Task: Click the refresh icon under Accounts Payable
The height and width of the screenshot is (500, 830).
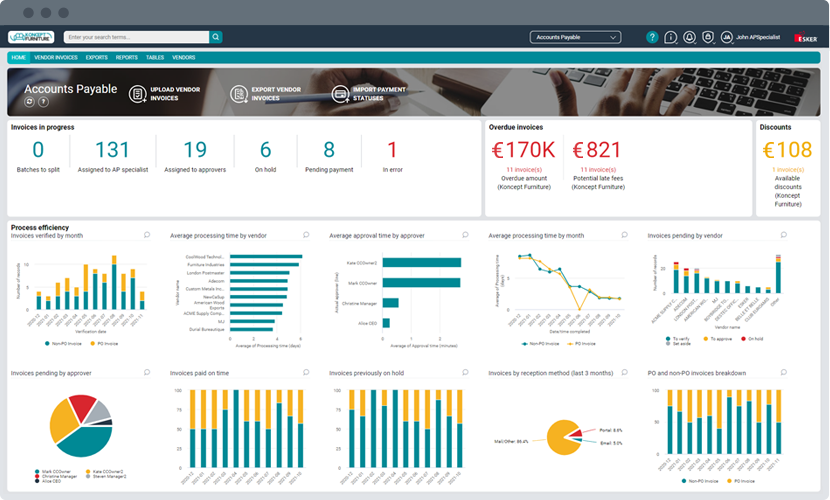Action: tap(30, 102)
